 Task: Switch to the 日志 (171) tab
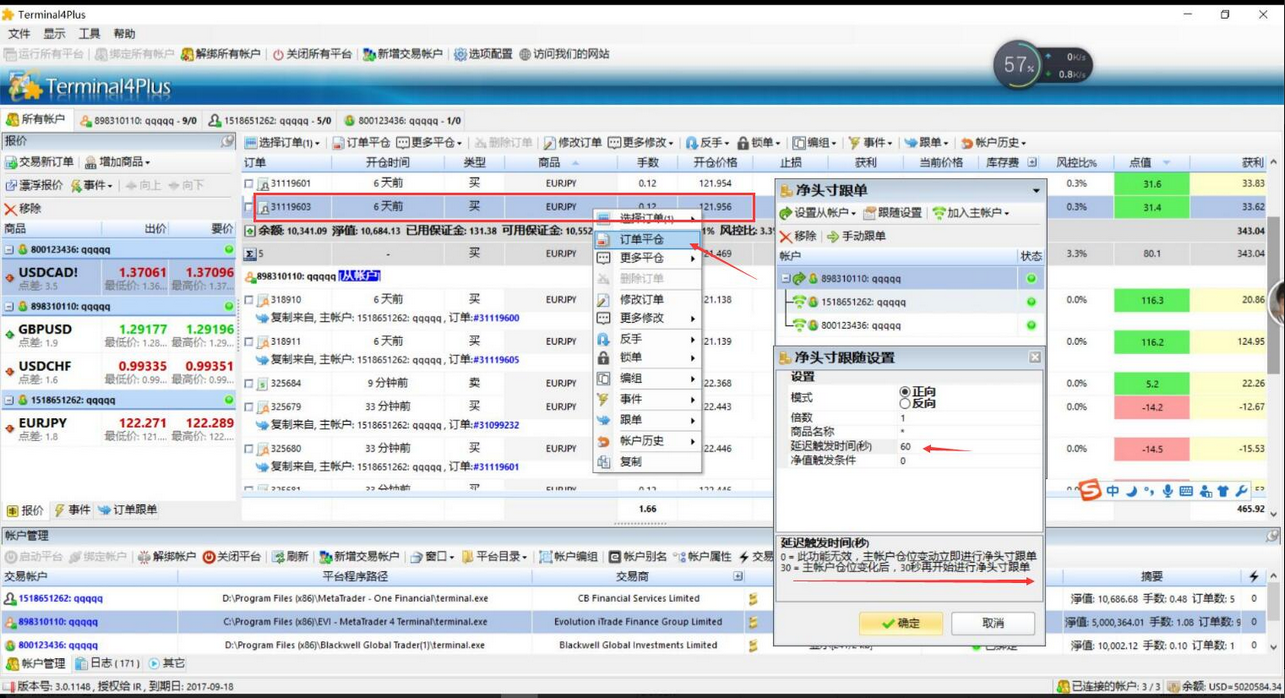point(108,663)
